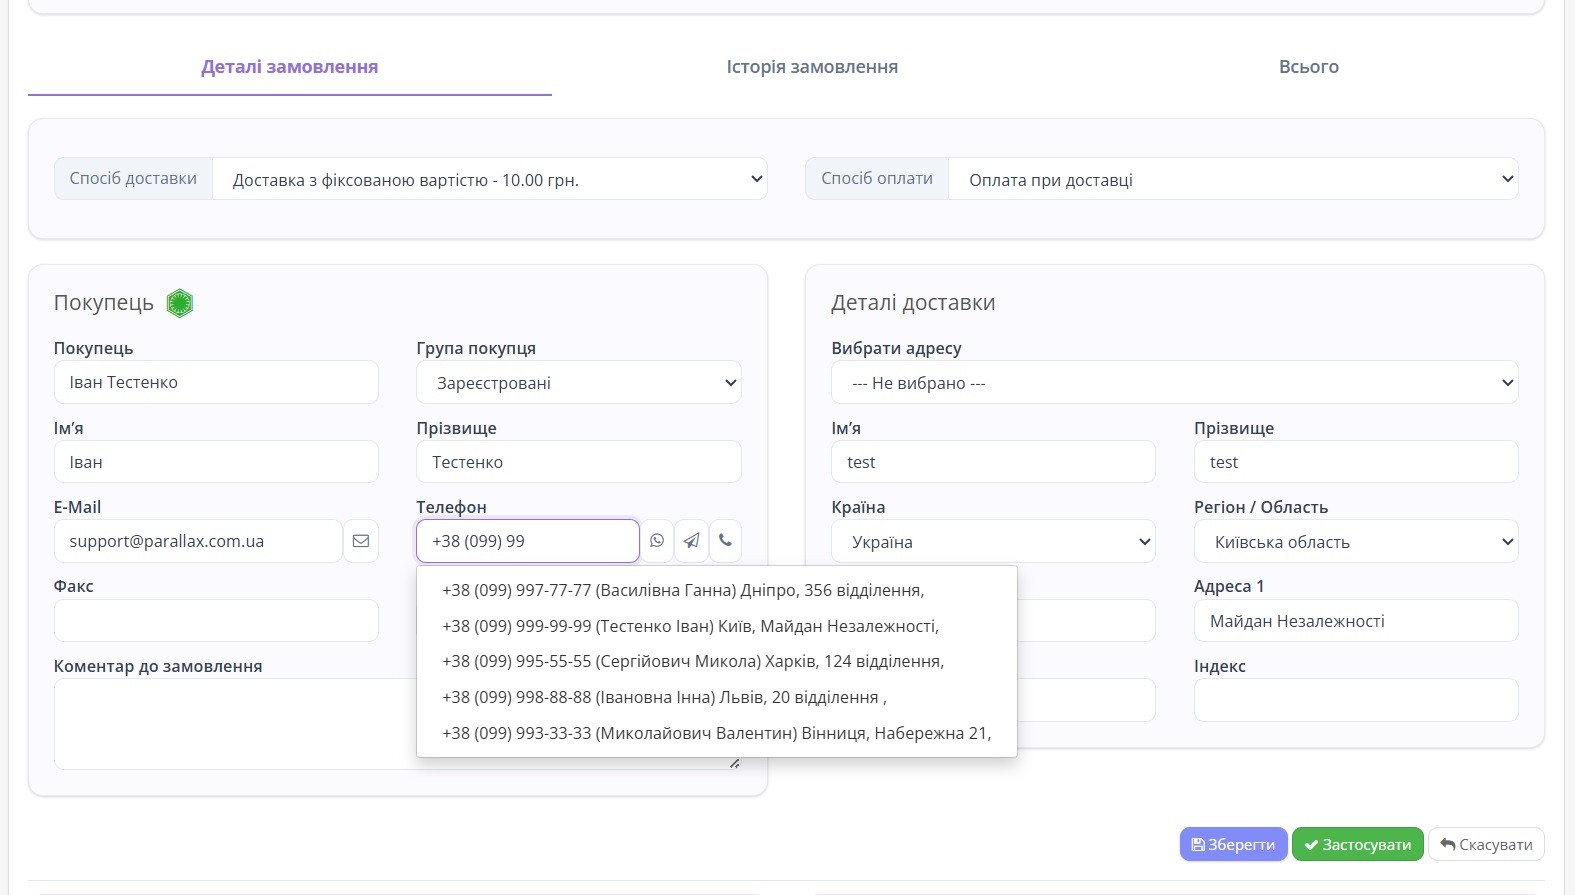Click the Зберегти button

click(1233, 844)
